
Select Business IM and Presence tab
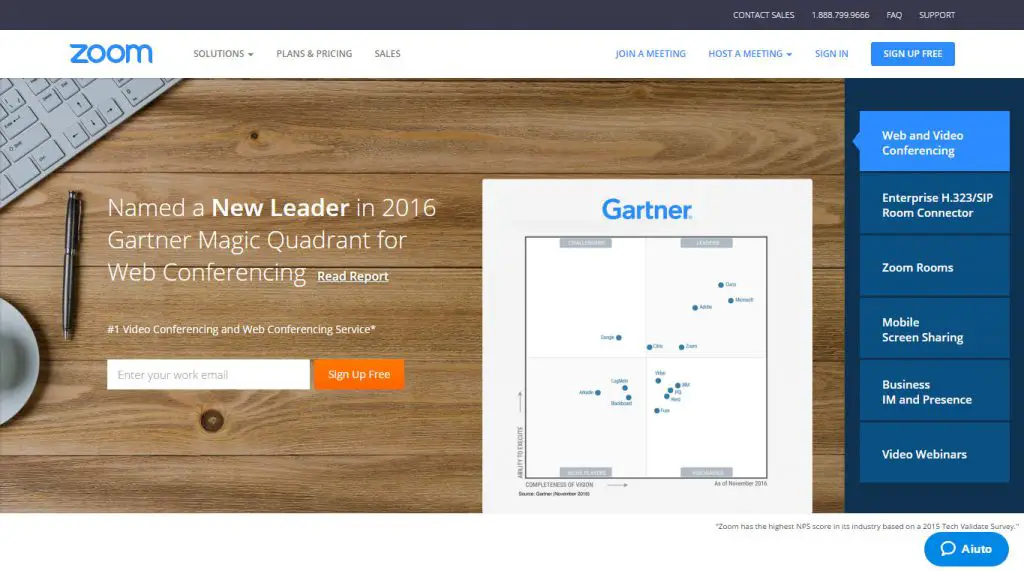click(934, 391)
